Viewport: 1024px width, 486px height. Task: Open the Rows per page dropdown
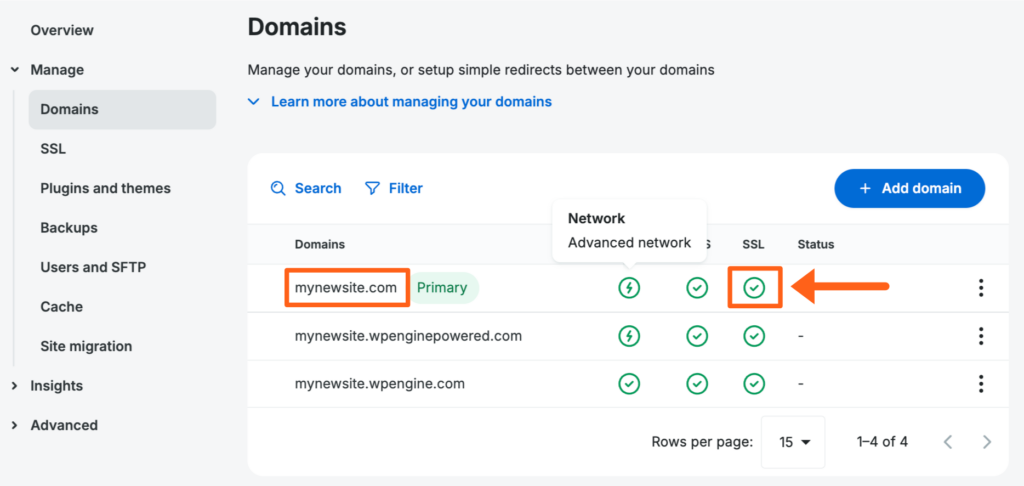click(x=793, y=442)
